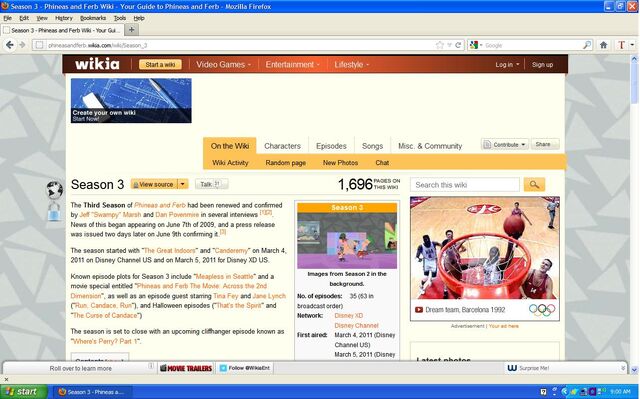Open a new tab with plus icon

(x=131, y=30)
